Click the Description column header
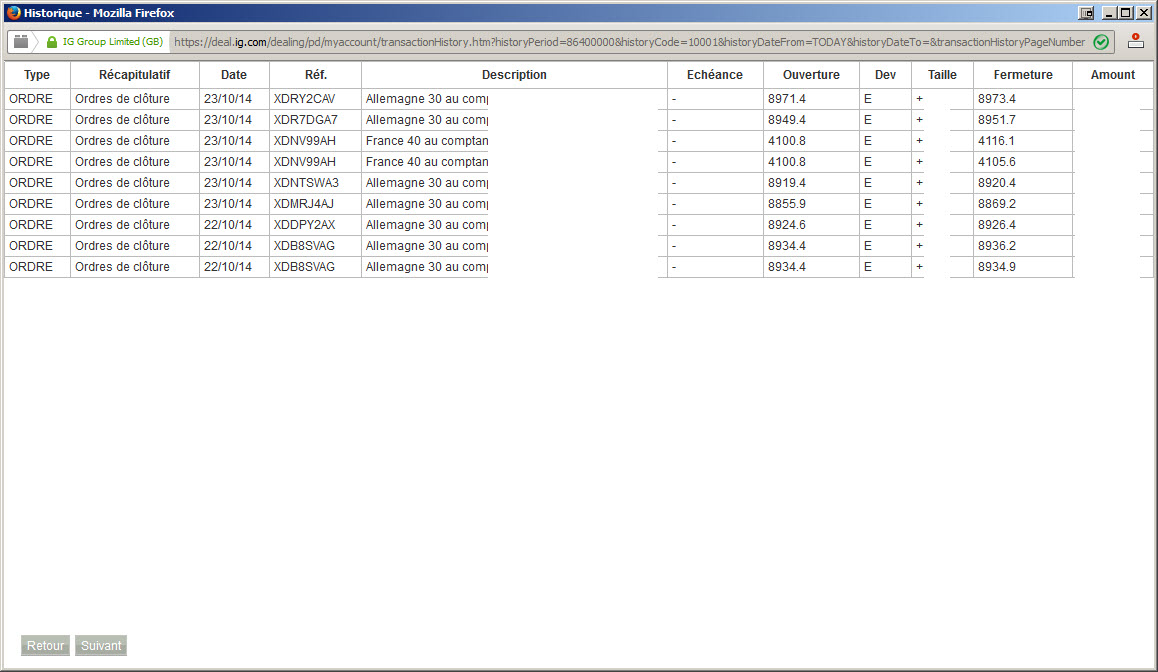 514,75
